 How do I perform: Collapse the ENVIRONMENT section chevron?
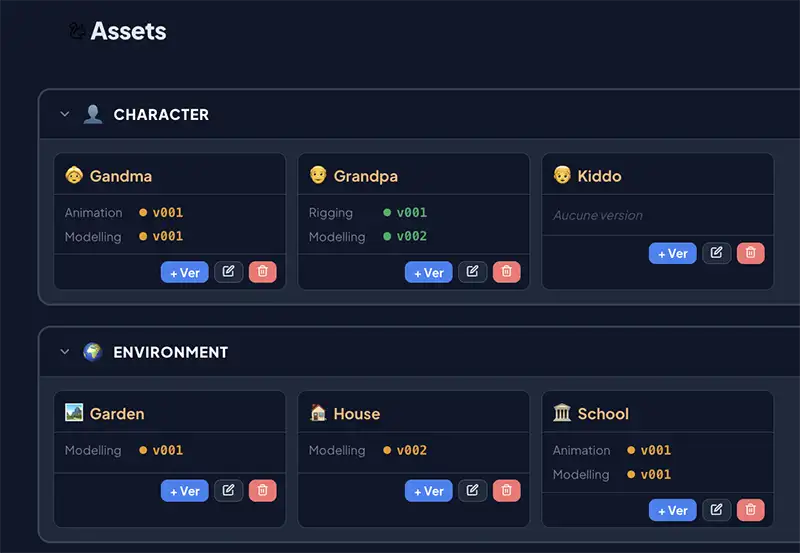(x=65, y=352)
